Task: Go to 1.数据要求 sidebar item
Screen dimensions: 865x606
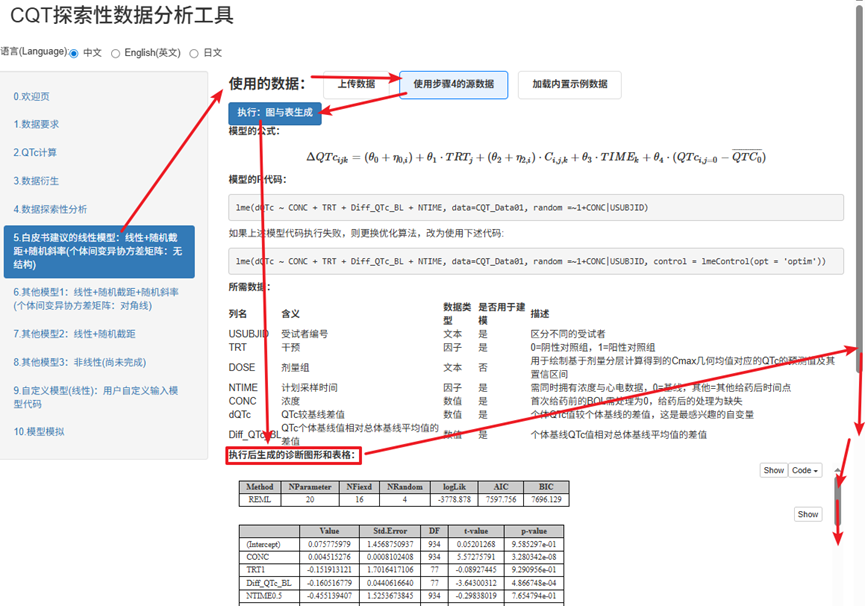Action: click(x=36, y=125)
